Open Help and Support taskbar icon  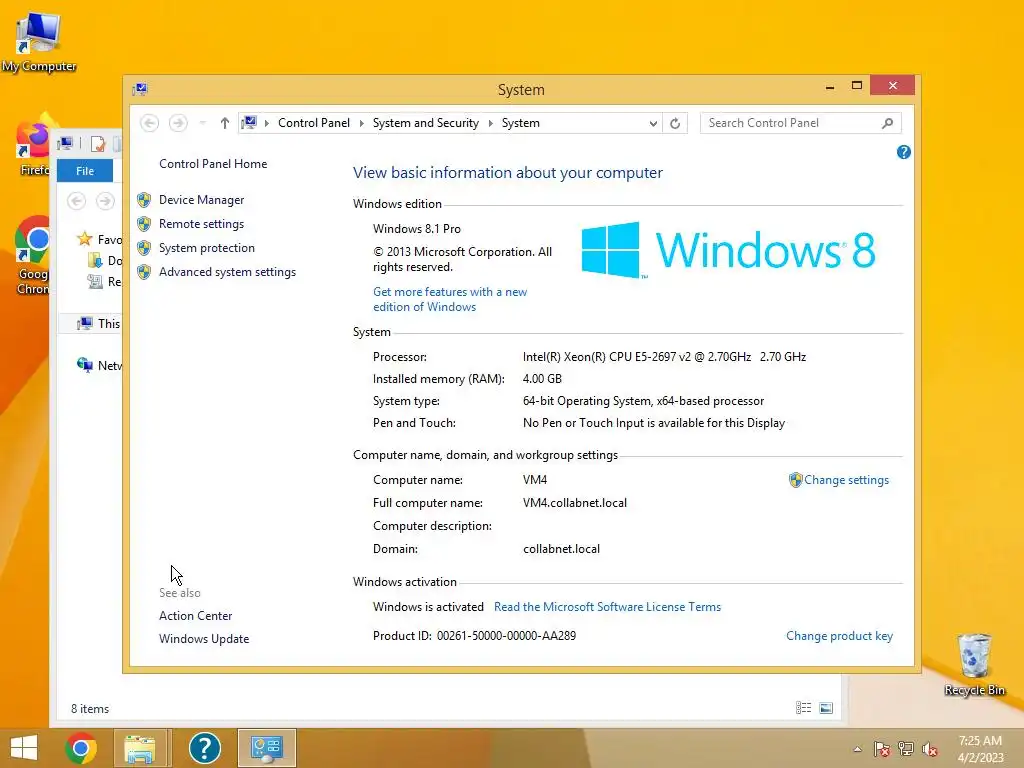pos(204,748)
